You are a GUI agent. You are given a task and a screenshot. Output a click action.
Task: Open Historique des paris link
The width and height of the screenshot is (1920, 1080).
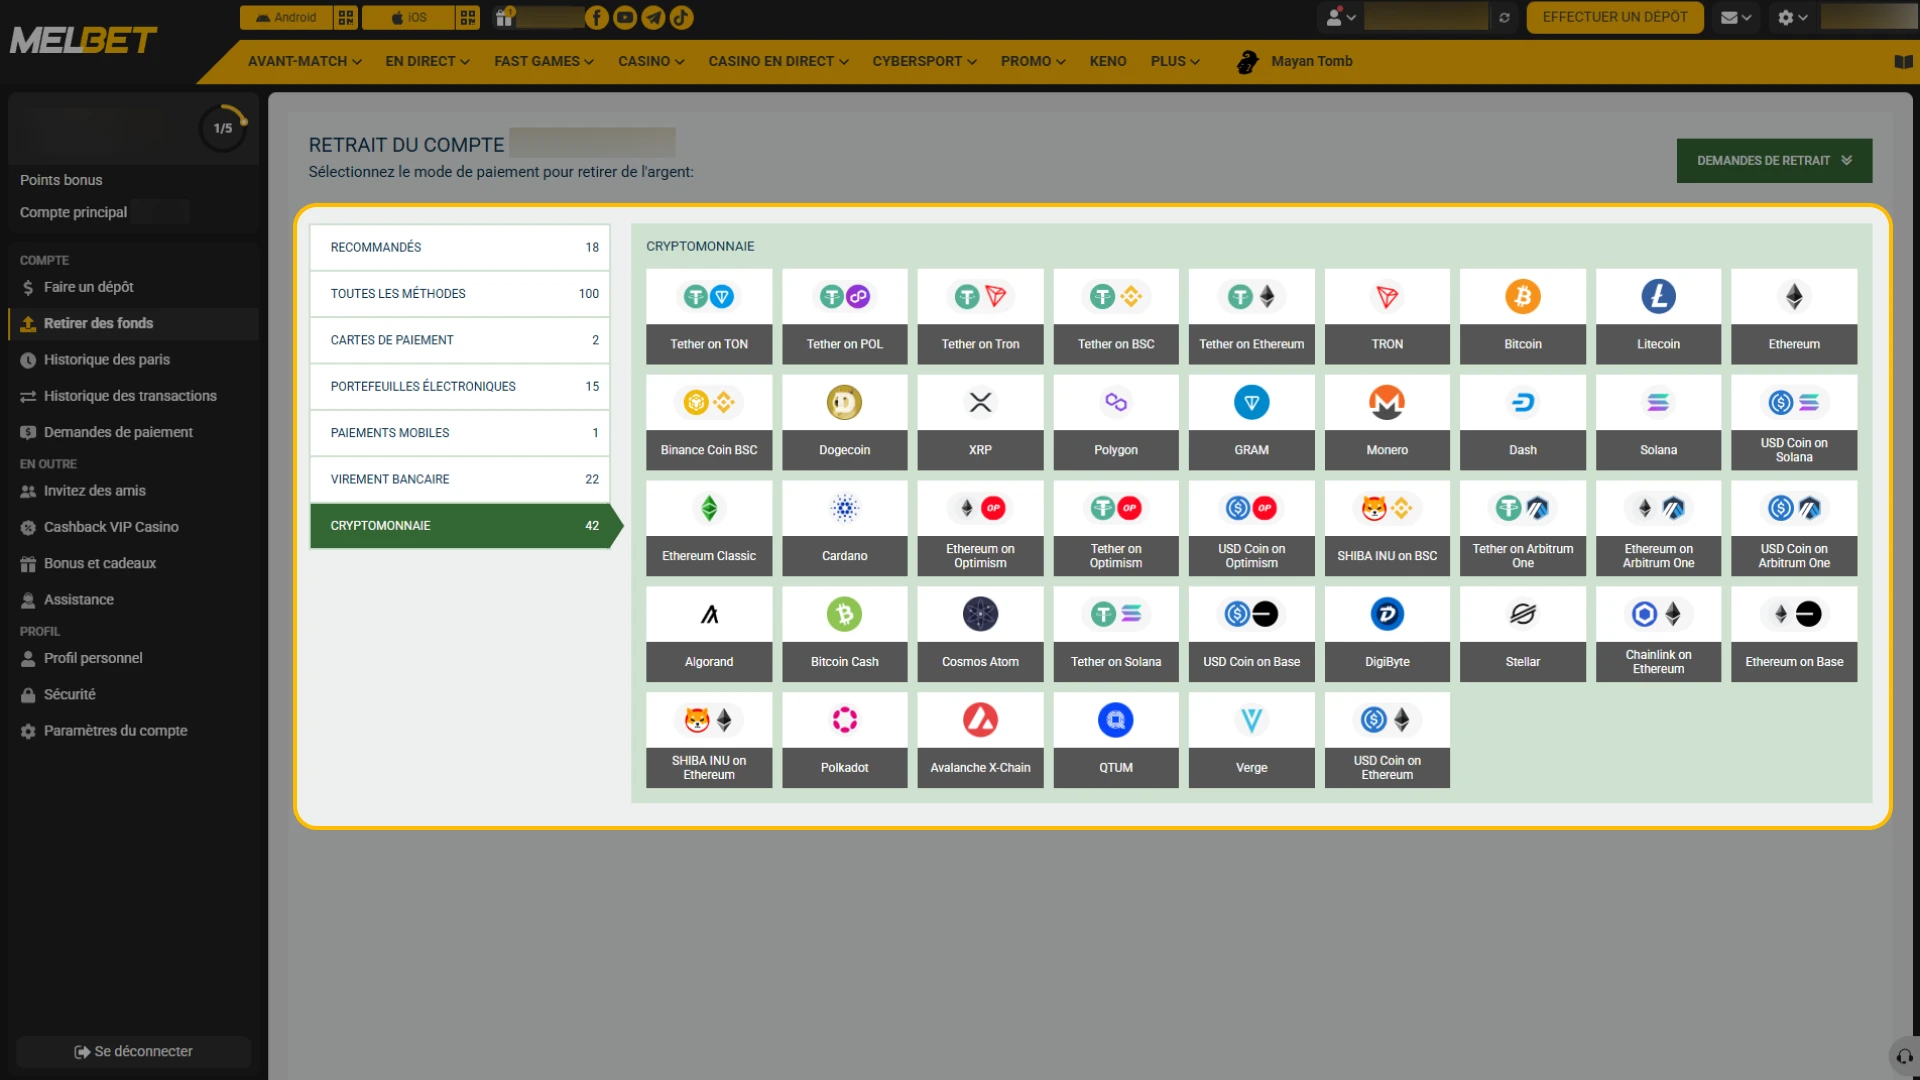(106, 359)
